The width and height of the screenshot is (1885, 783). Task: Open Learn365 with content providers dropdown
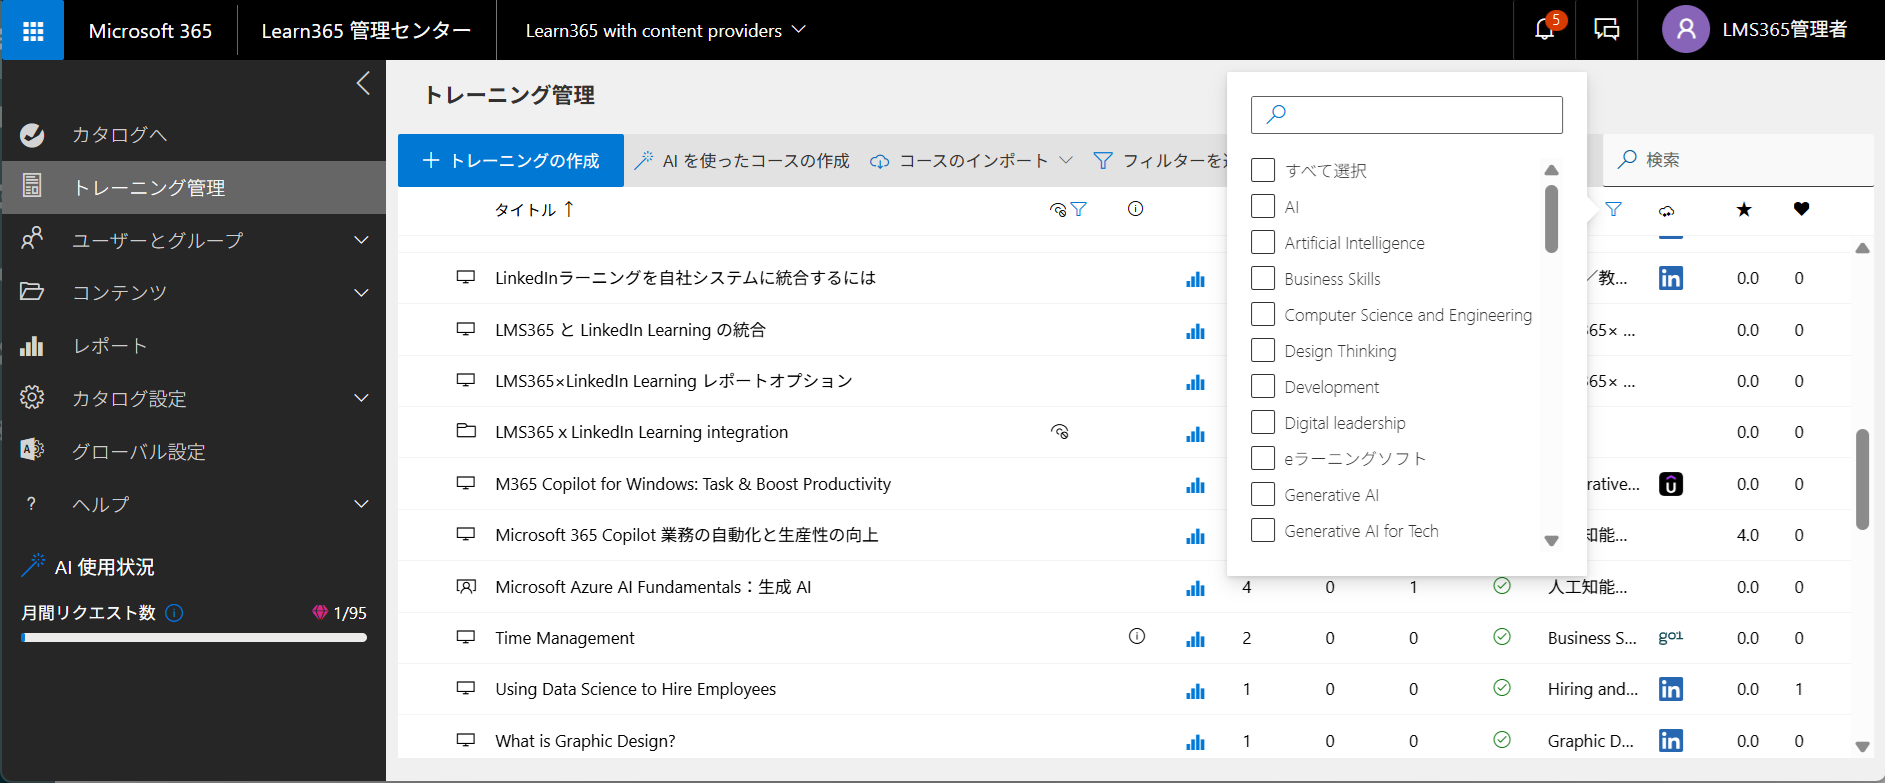665,31
